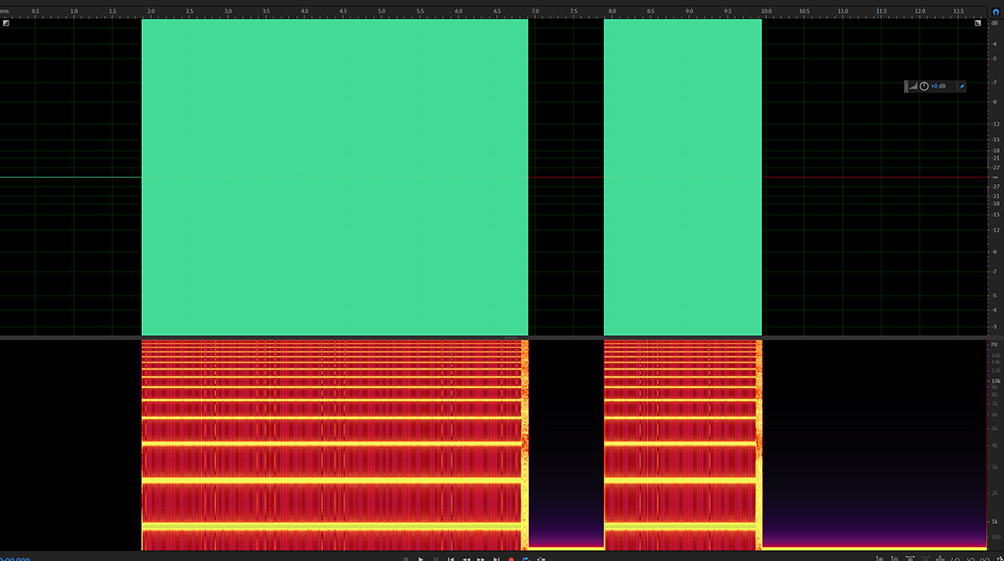The height and width of the screenshot is (561, 1004).
Task: Click the time ruler at the 5.0 mark
Action: coord(381,11)
